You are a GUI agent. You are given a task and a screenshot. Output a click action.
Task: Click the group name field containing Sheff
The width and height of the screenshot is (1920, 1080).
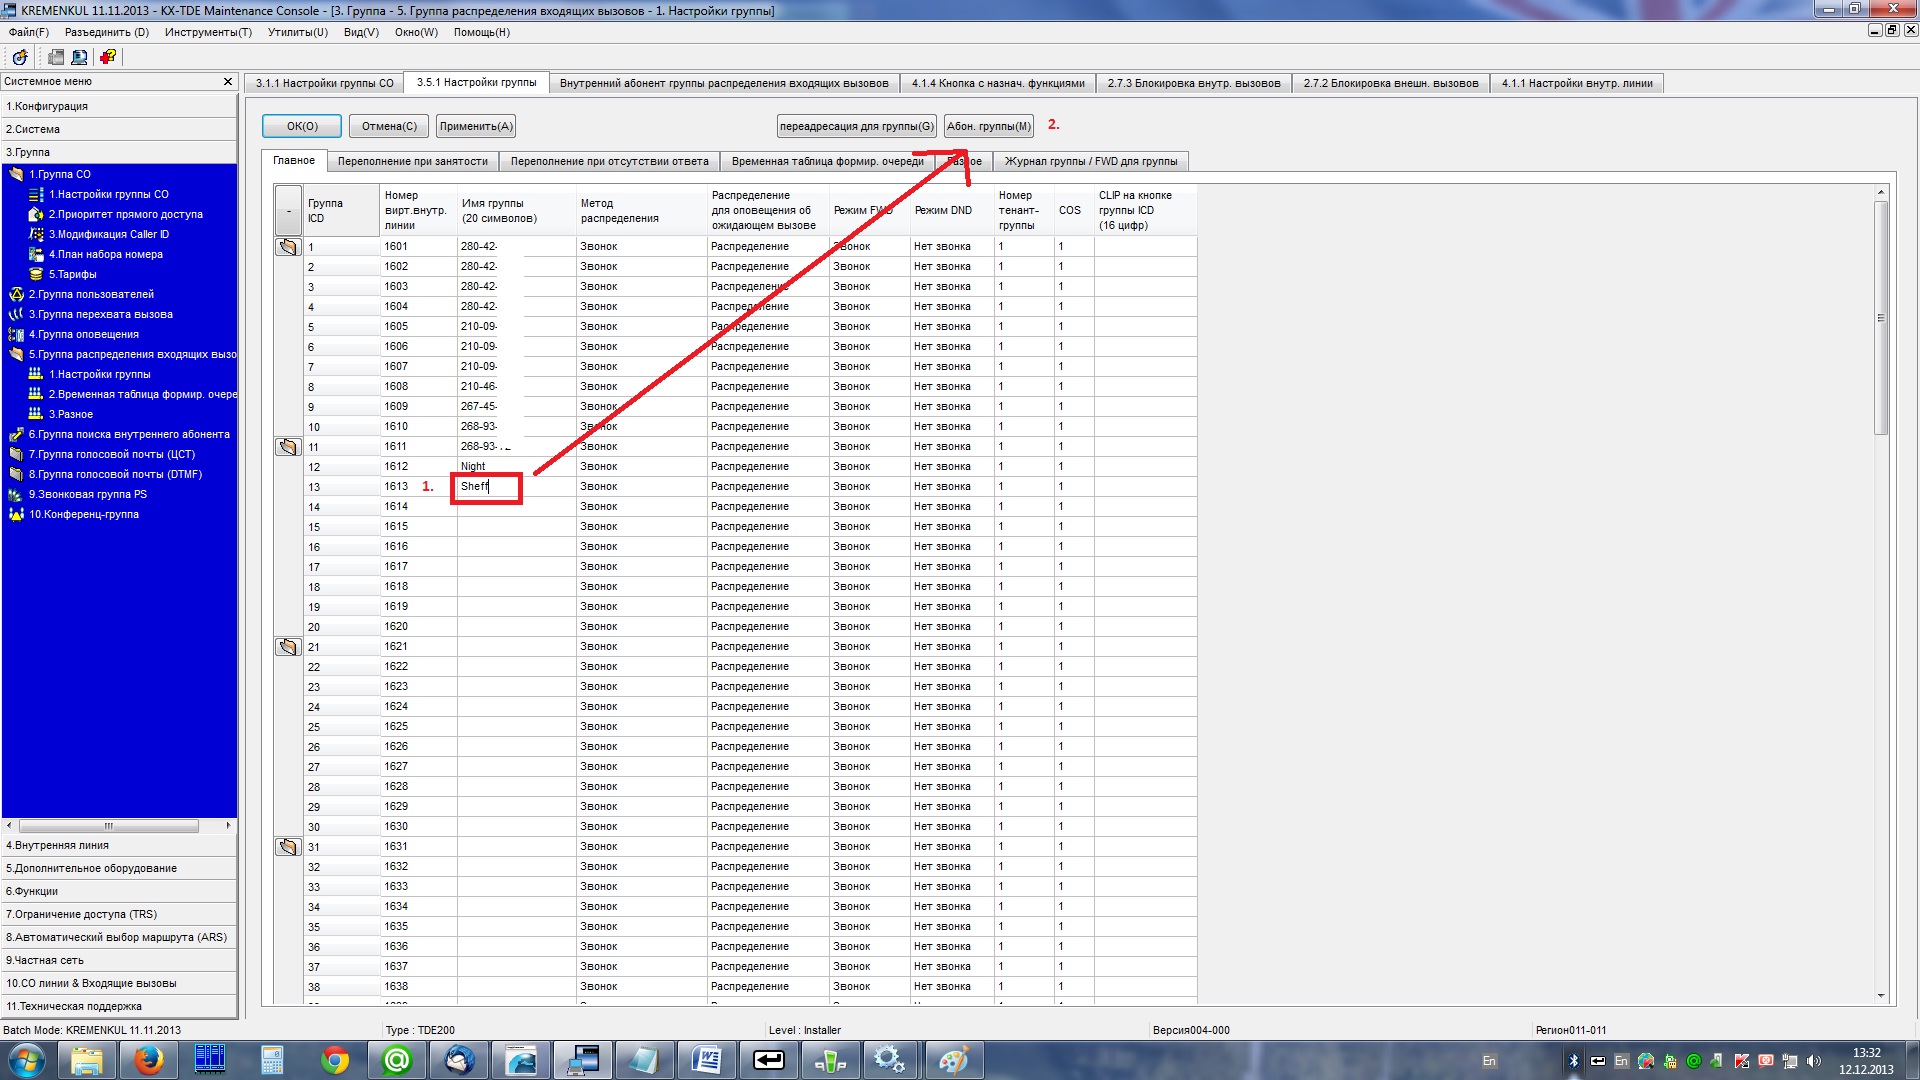pyautogui.click(x=487, y=487)
